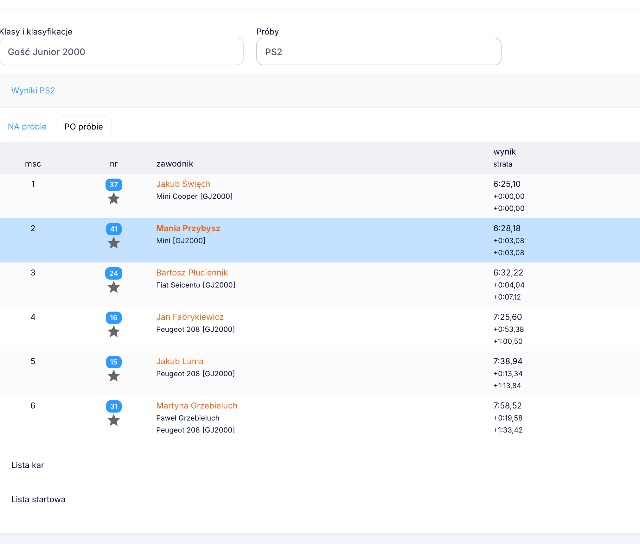640x544 pixels.
Task: Click the star icon under number 41
Action: 114,243
